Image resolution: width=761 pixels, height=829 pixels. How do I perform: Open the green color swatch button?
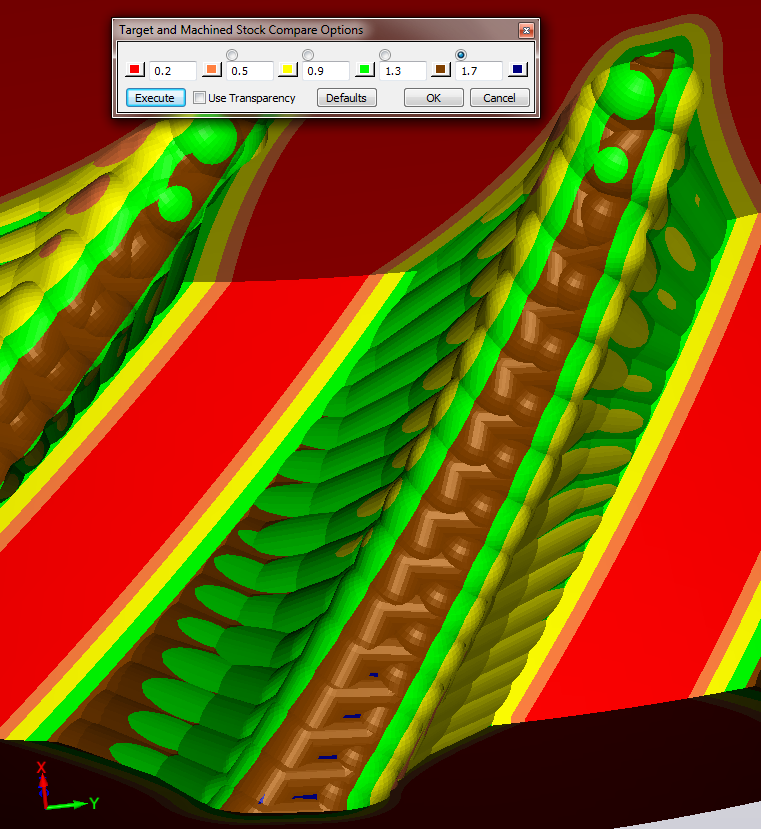pos(364,69)
